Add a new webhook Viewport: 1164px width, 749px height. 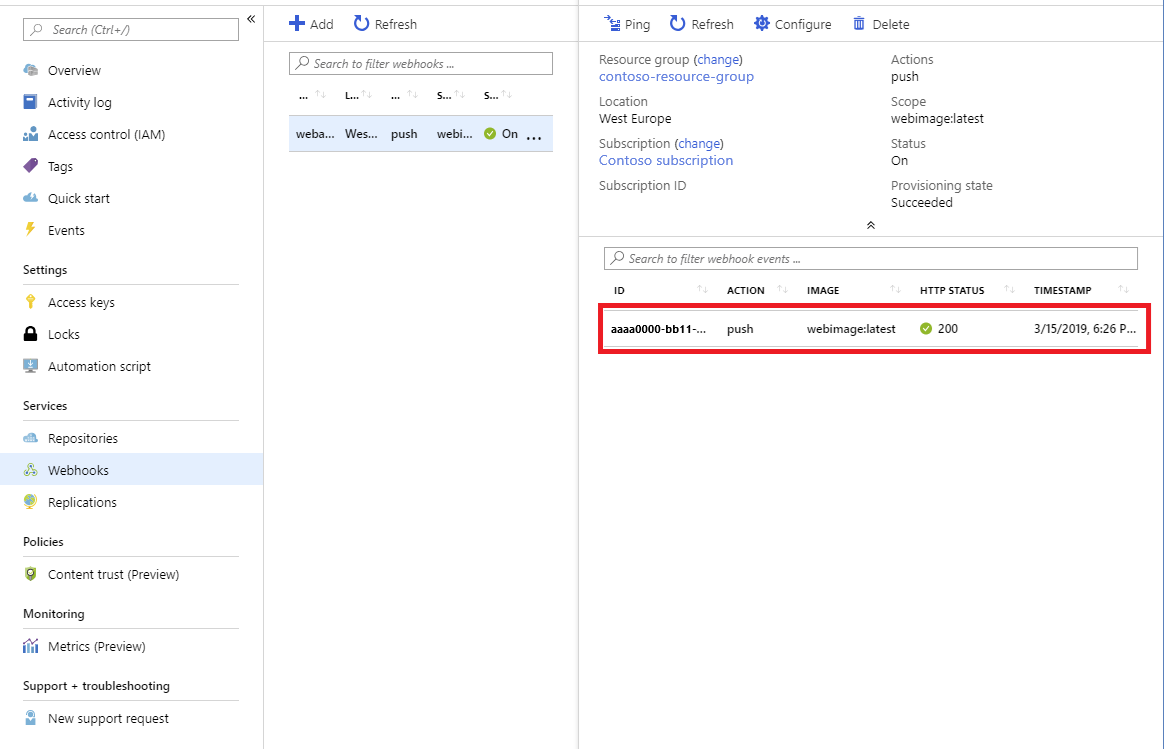pyautogui.click(x=310, y=23)
